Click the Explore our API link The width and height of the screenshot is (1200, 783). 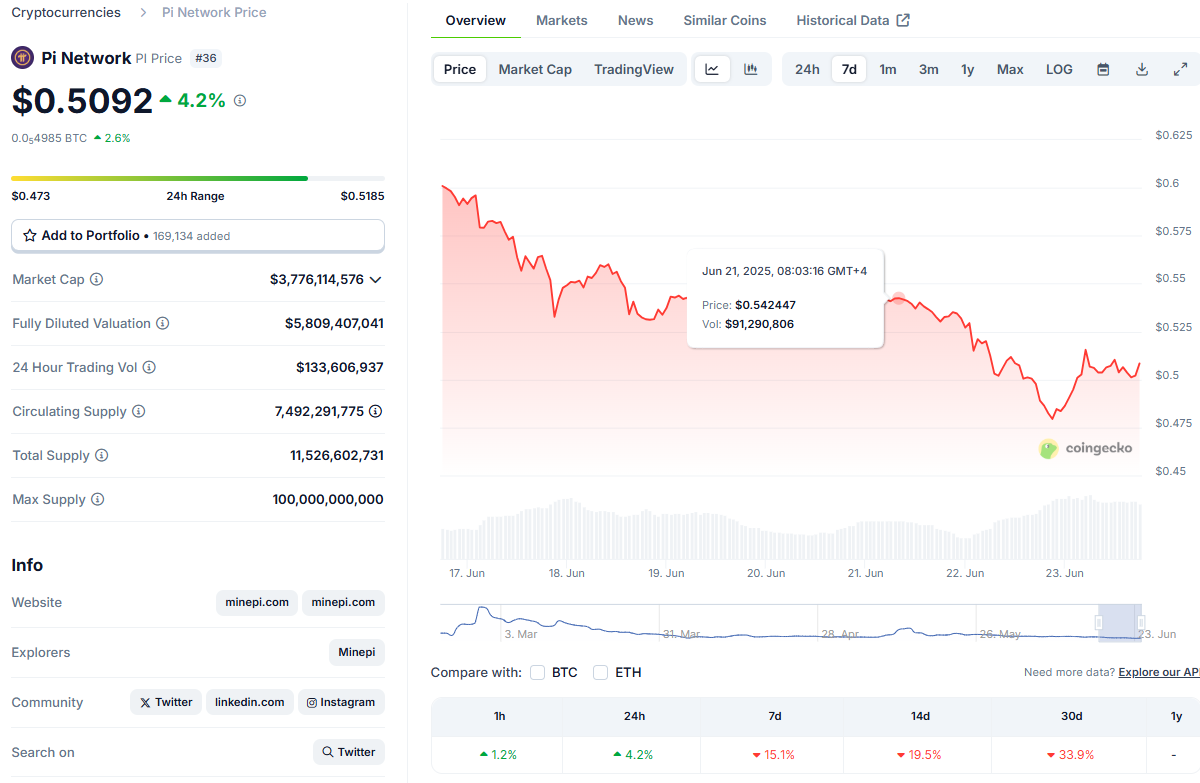[x=1158, y=672]
